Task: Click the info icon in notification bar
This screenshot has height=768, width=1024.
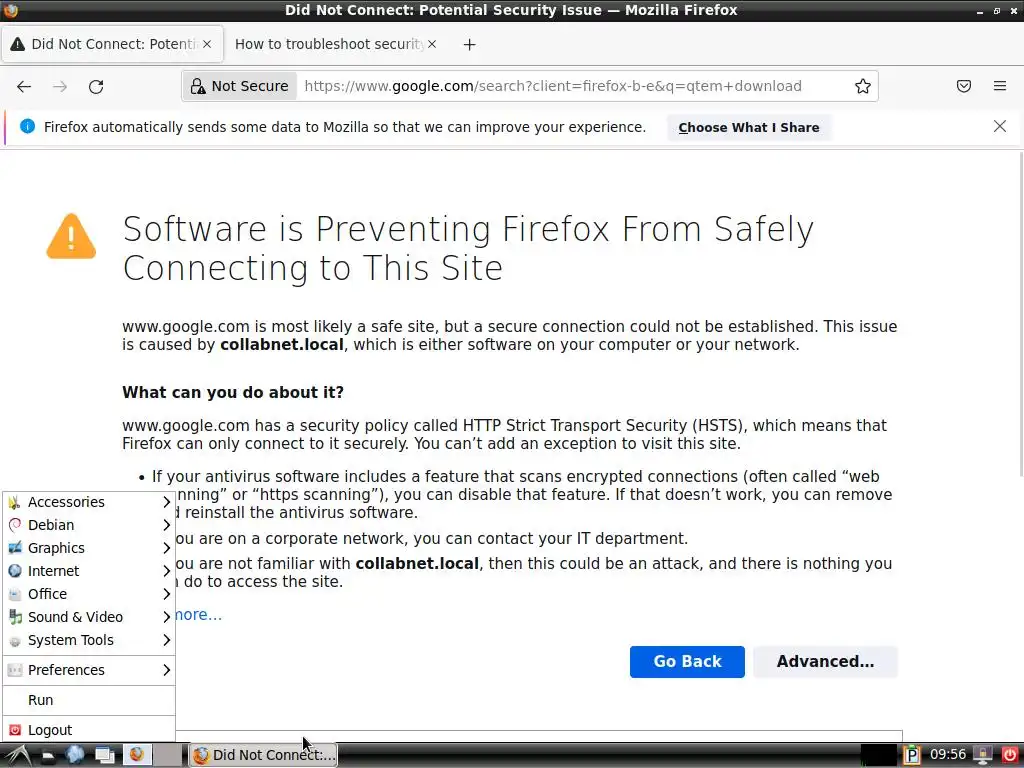Action: tap(27, 126)
